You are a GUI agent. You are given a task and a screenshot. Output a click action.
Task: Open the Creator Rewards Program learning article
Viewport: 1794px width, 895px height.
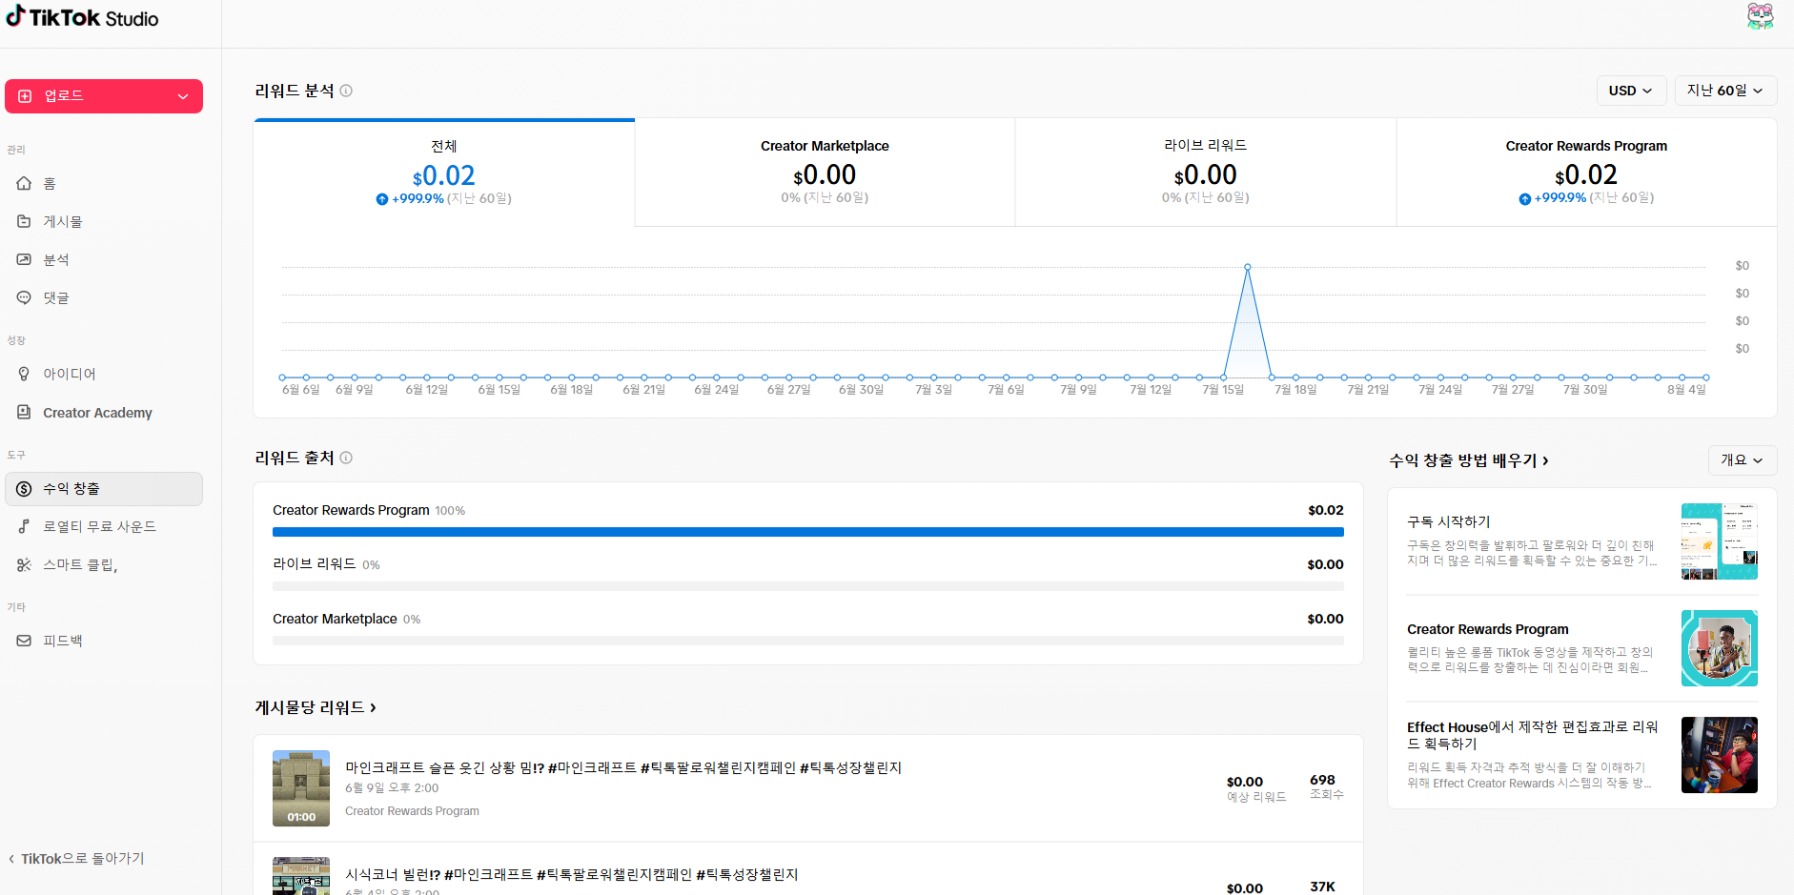[1582, 648]
